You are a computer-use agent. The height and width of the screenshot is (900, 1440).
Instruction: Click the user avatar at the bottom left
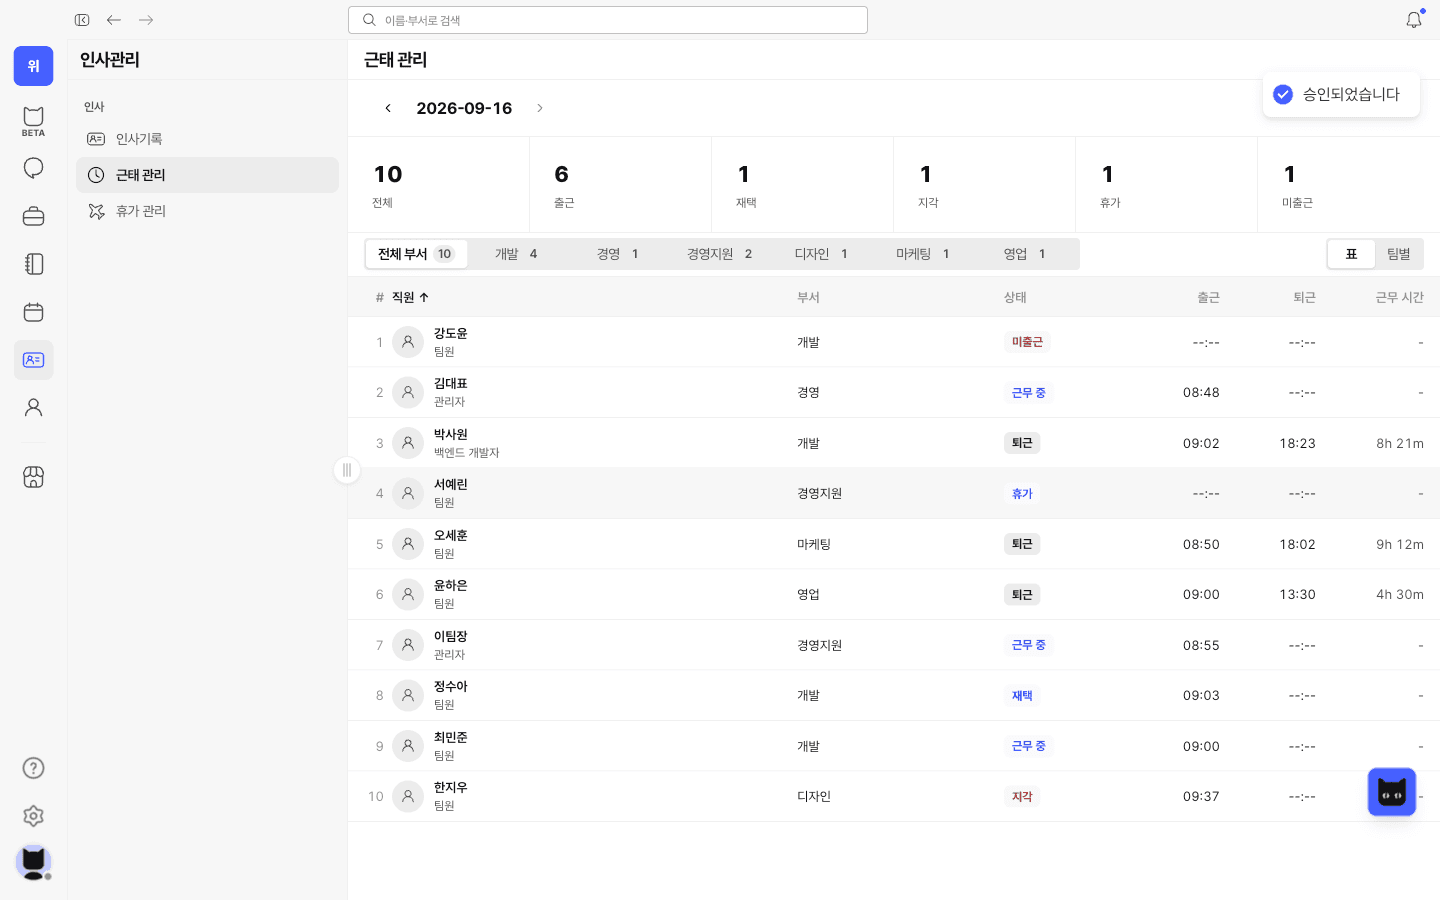[33, 862]
